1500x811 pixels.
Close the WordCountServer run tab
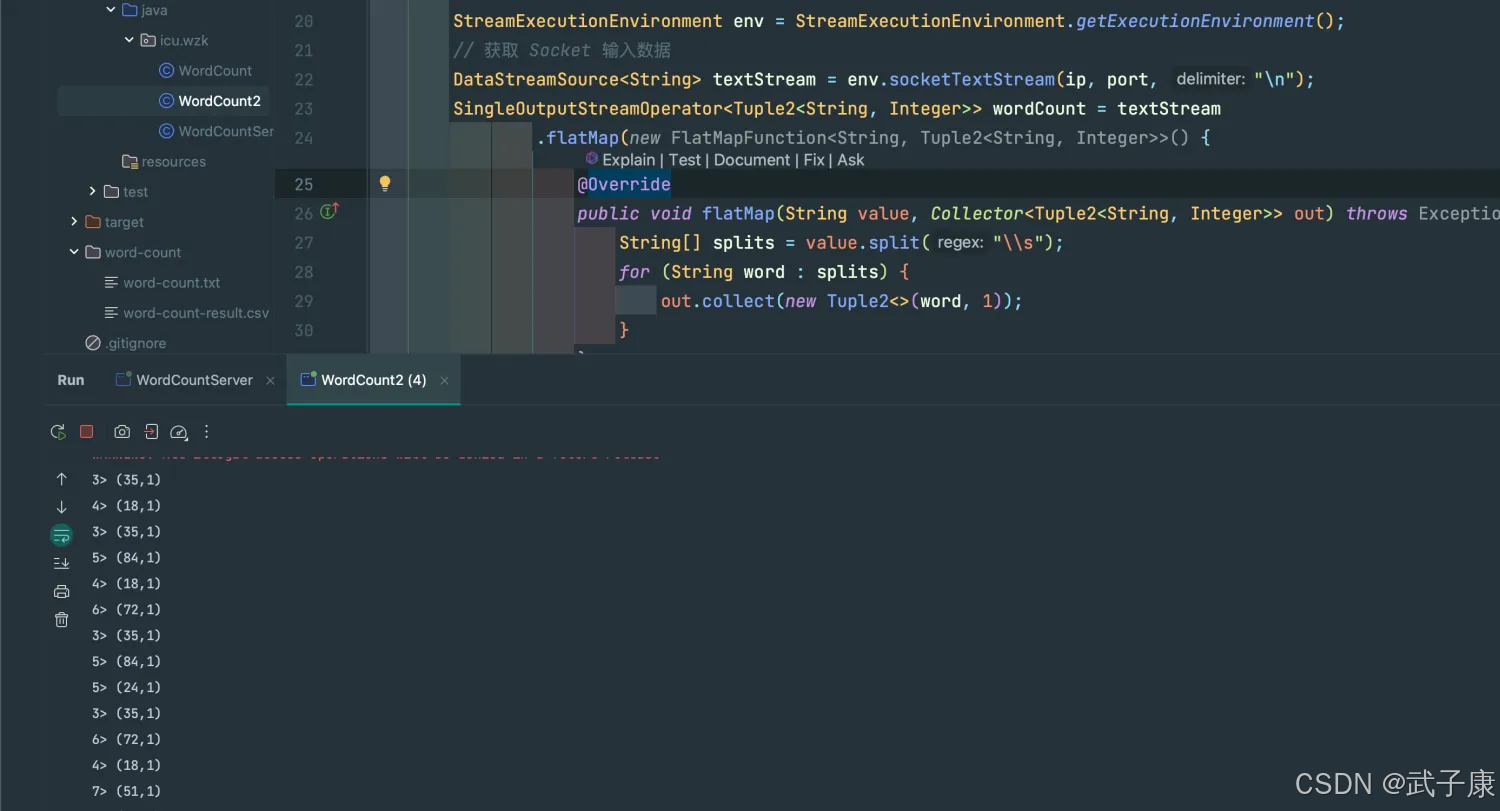coord(271,381)
